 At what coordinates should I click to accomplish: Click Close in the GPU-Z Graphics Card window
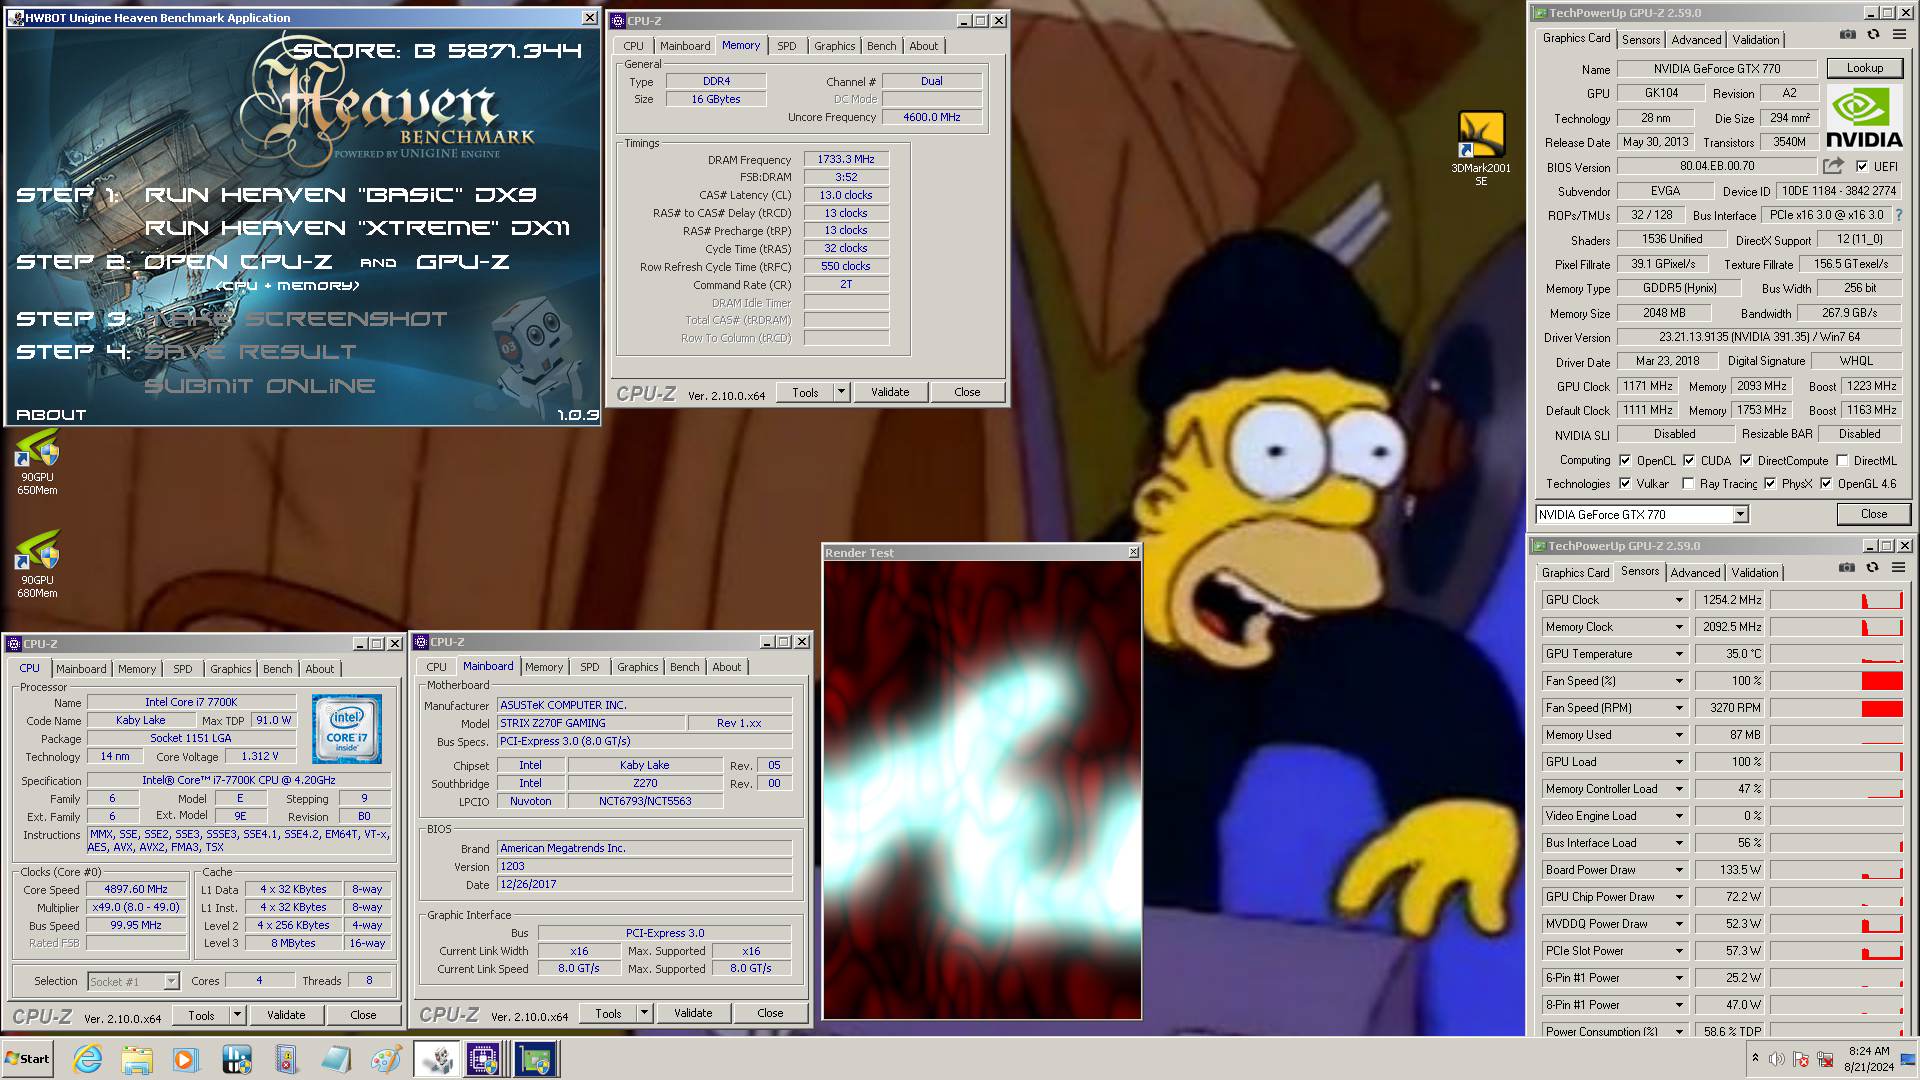(1874, 514)
